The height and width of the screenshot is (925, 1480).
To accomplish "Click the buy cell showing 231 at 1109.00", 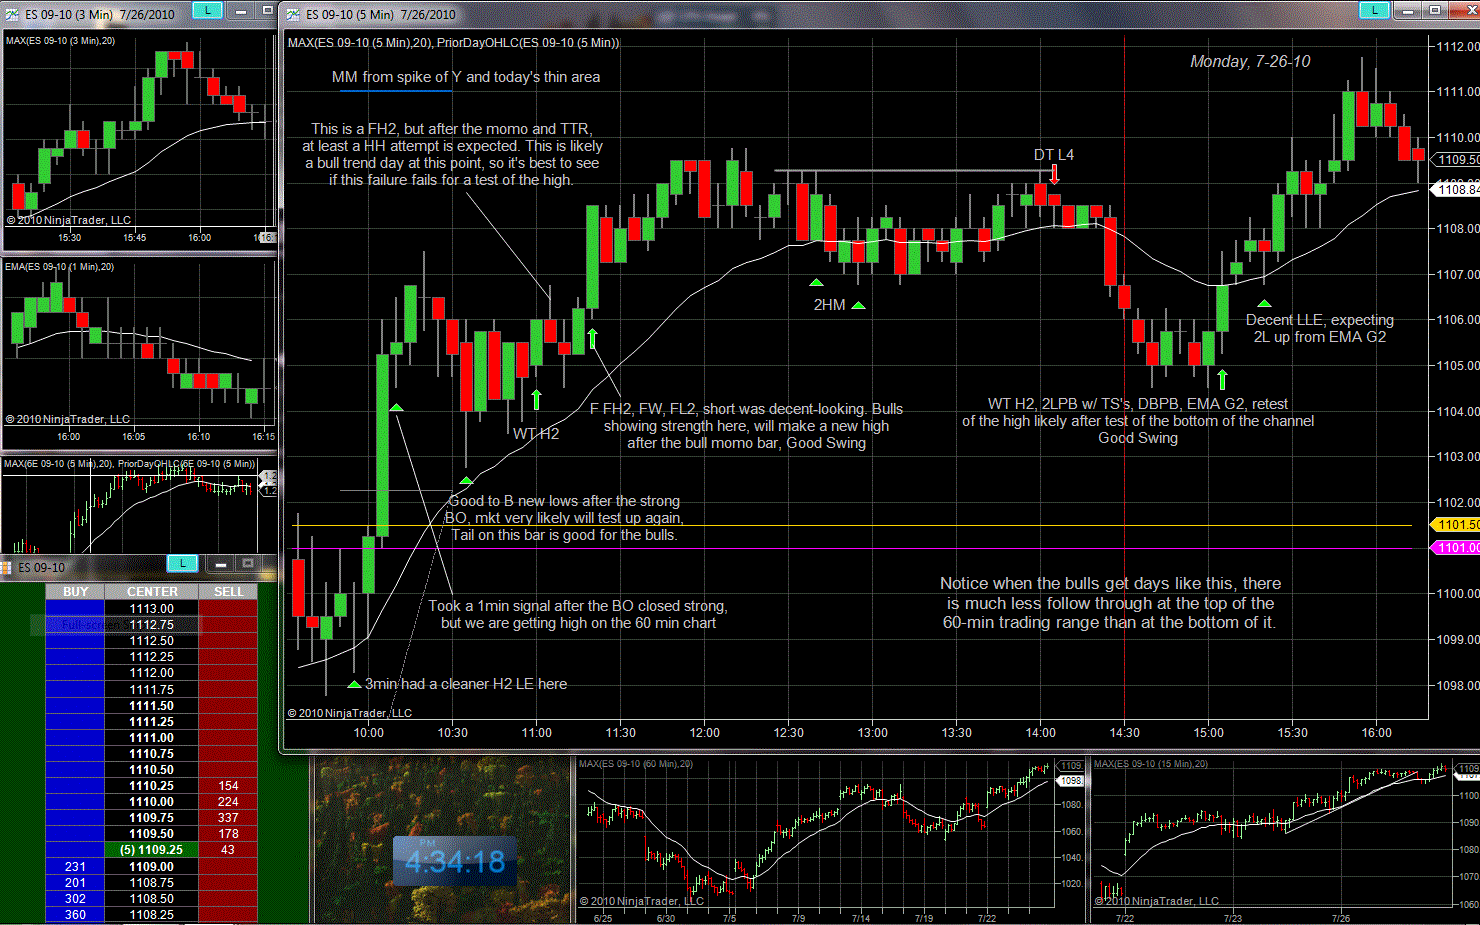I will coord(75,867).
